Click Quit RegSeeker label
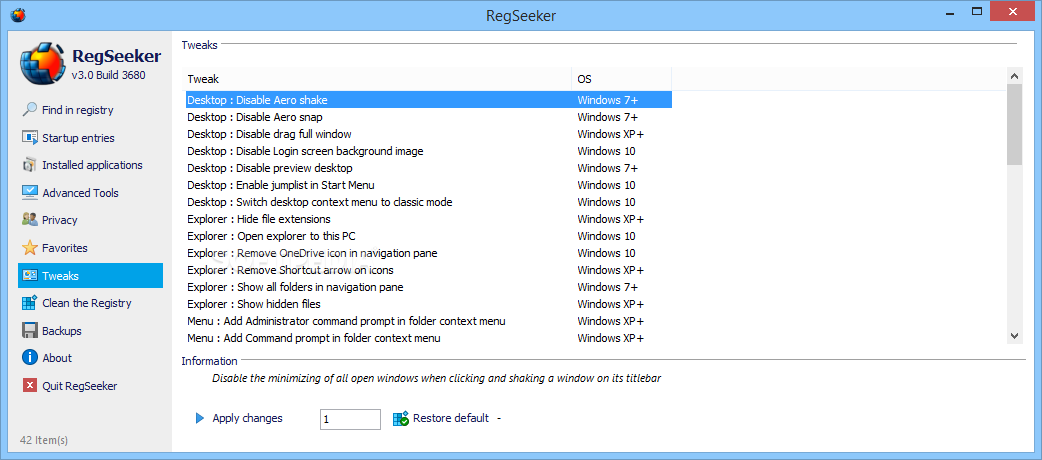This screenshot has height=460, width=1042. coord(80,386)
